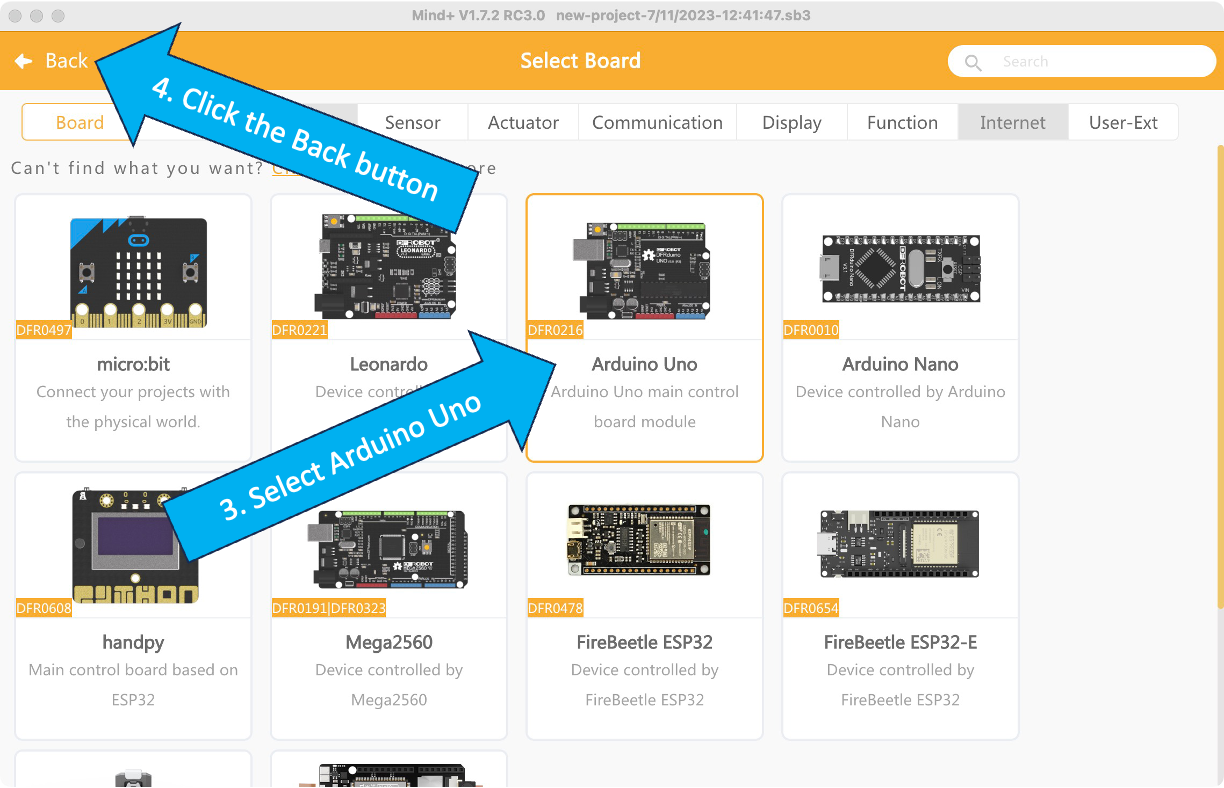Click the Back button label
Viewport: 1224px width, 788px height.
[x=67, y=61]
